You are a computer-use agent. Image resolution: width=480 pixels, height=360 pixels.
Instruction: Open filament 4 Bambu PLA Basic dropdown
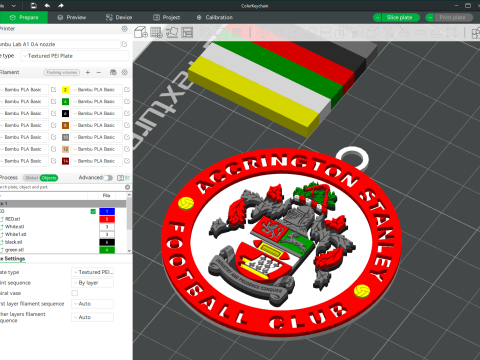pyautogui.click(x=96, y=101)
